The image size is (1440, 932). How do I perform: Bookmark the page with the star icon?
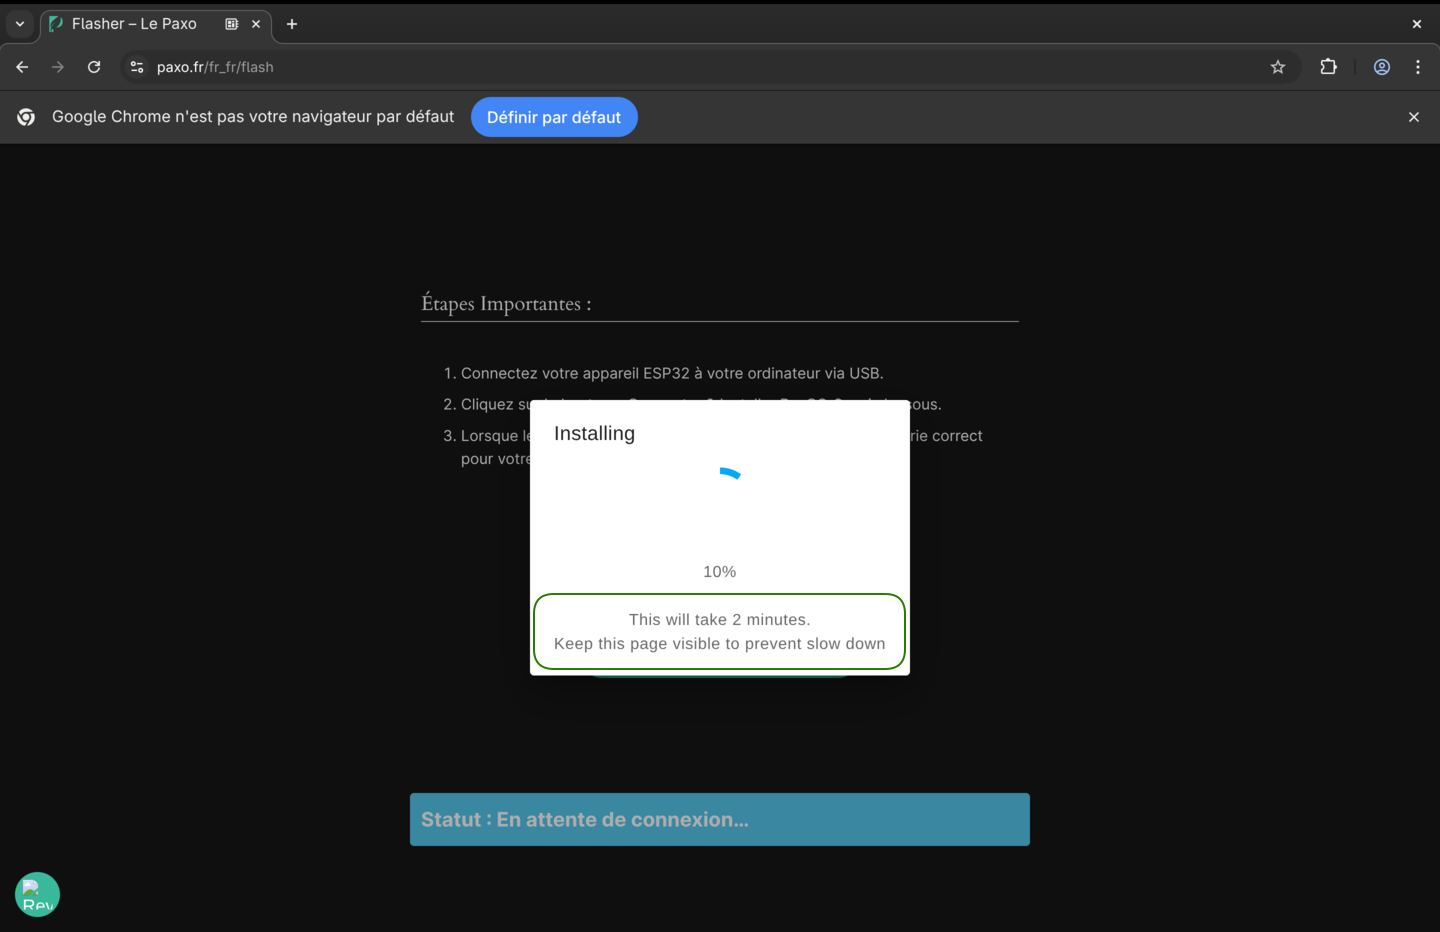pyautogui.click(x=1278, y=67)
